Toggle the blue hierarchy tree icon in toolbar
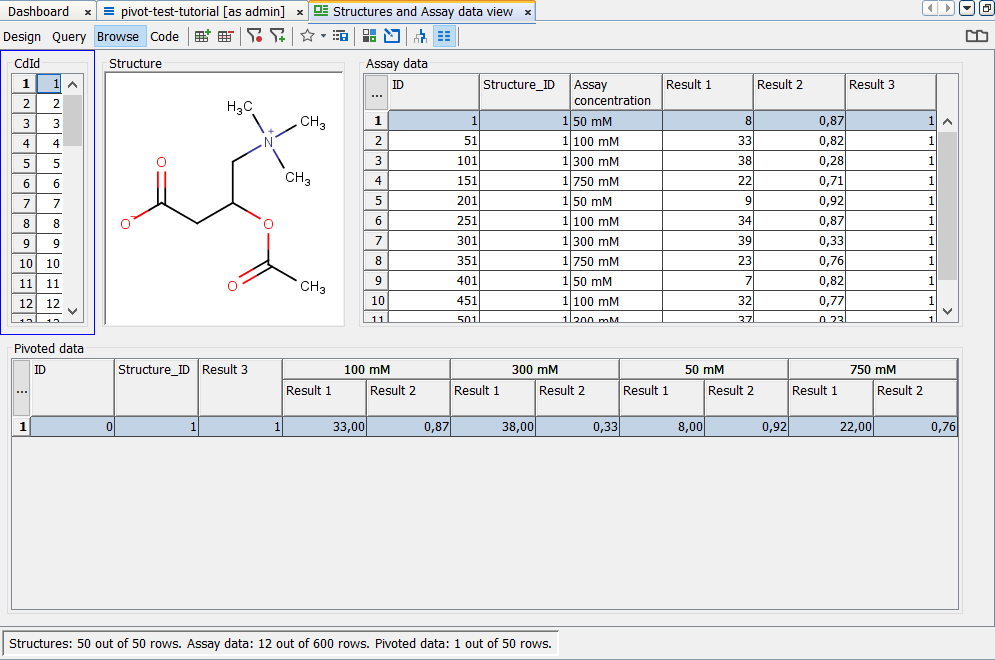Screen dimensions: 995x660 coord(420,36)
